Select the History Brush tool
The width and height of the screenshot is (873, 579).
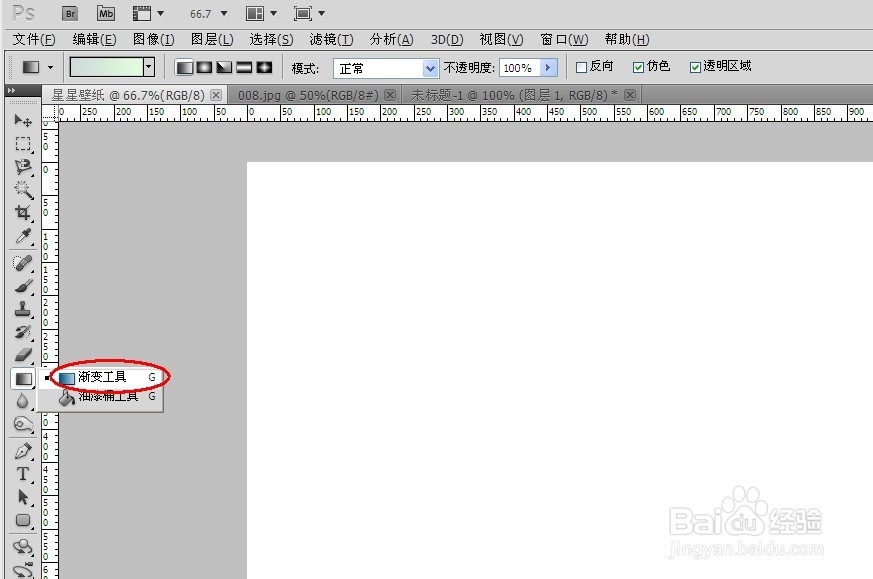[x=23, y=332]
